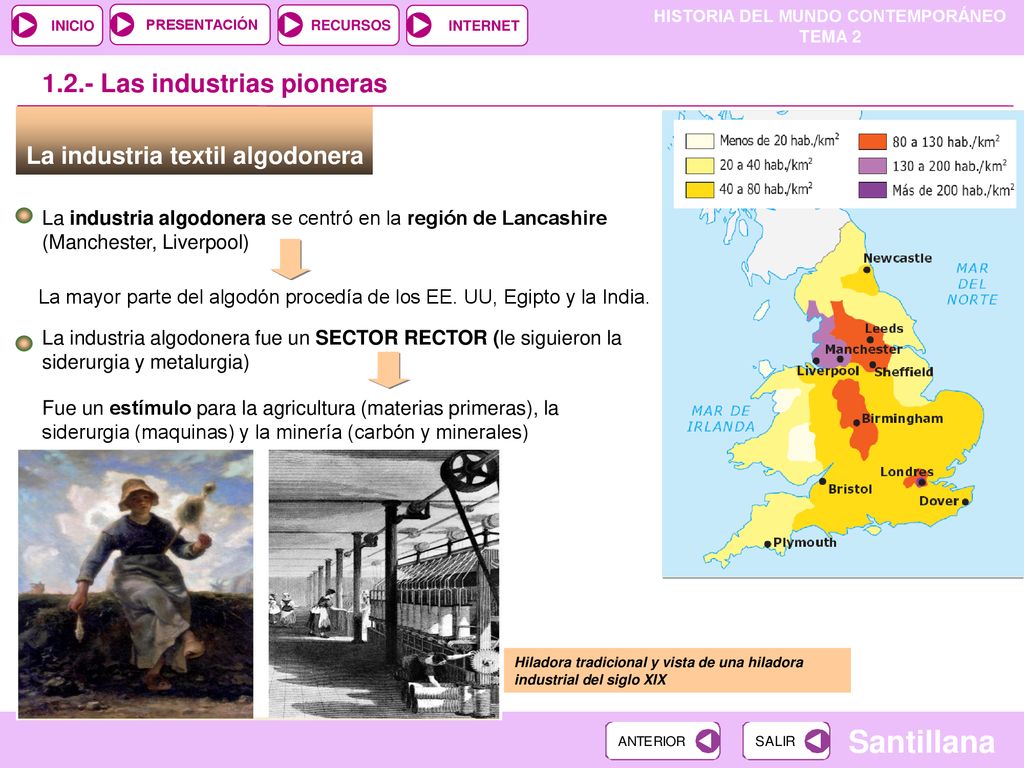1024x768 pixels.
Task: Click the Leeds label on the map
Action: click(x=884, y=328)
